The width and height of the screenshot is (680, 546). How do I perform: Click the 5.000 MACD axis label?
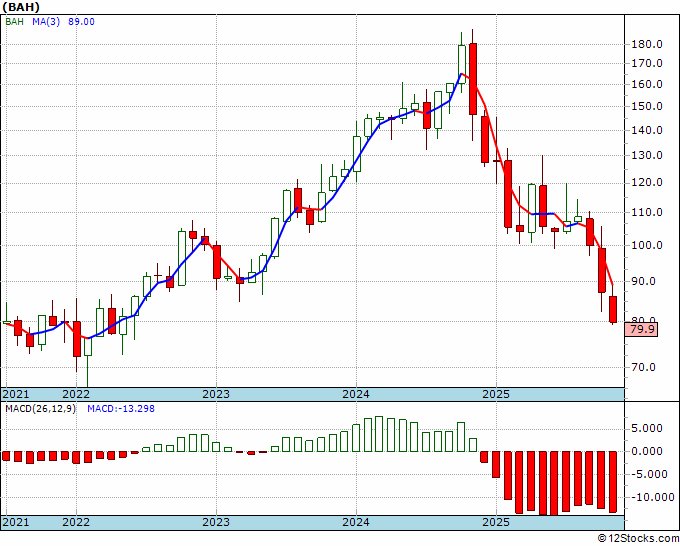649,428
